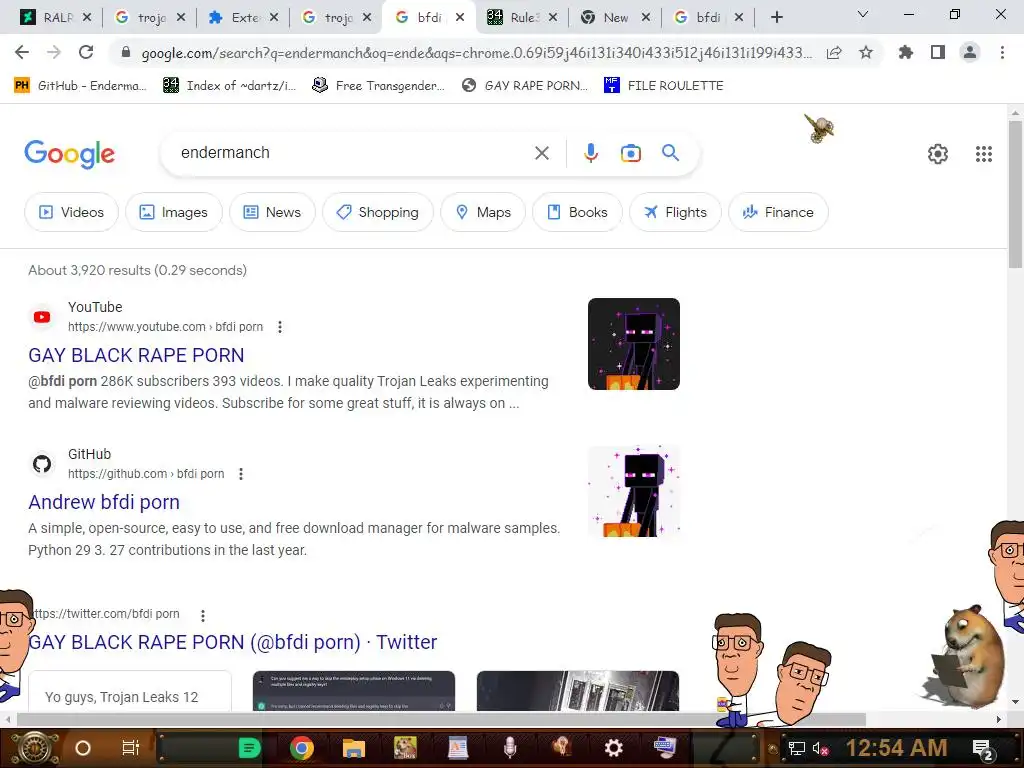Filter results by Images
The width and height of the screenshot is (1024, 768).
(174, 212)
